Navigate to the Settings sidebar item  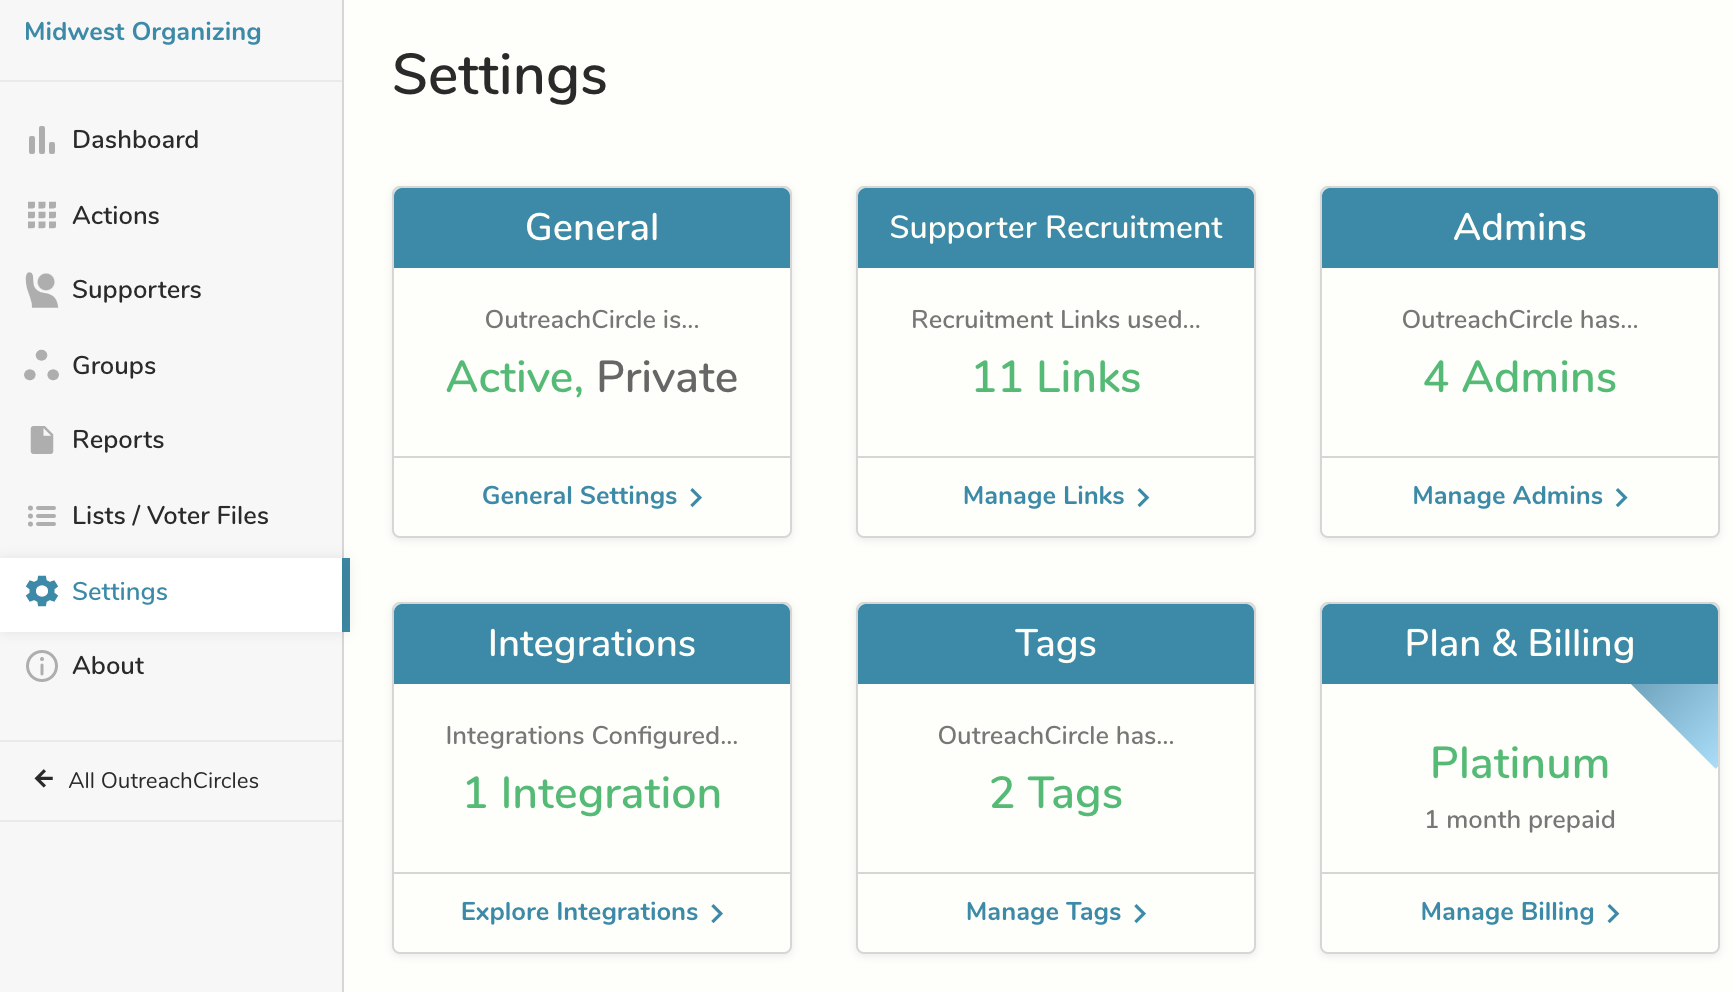click(x=119, y=591)
